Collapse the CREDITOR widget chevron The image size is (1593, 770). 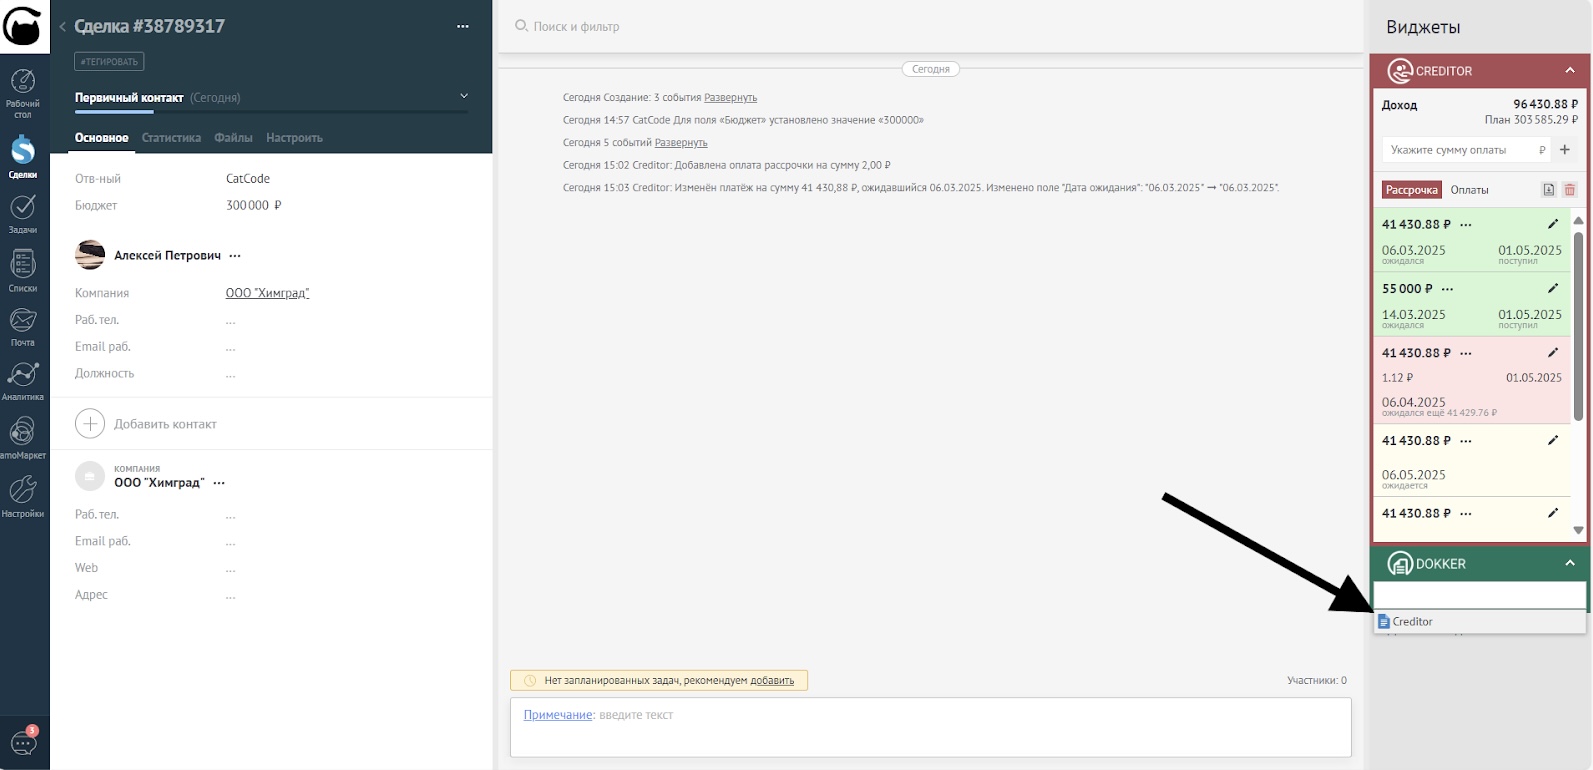point(1570,71)
